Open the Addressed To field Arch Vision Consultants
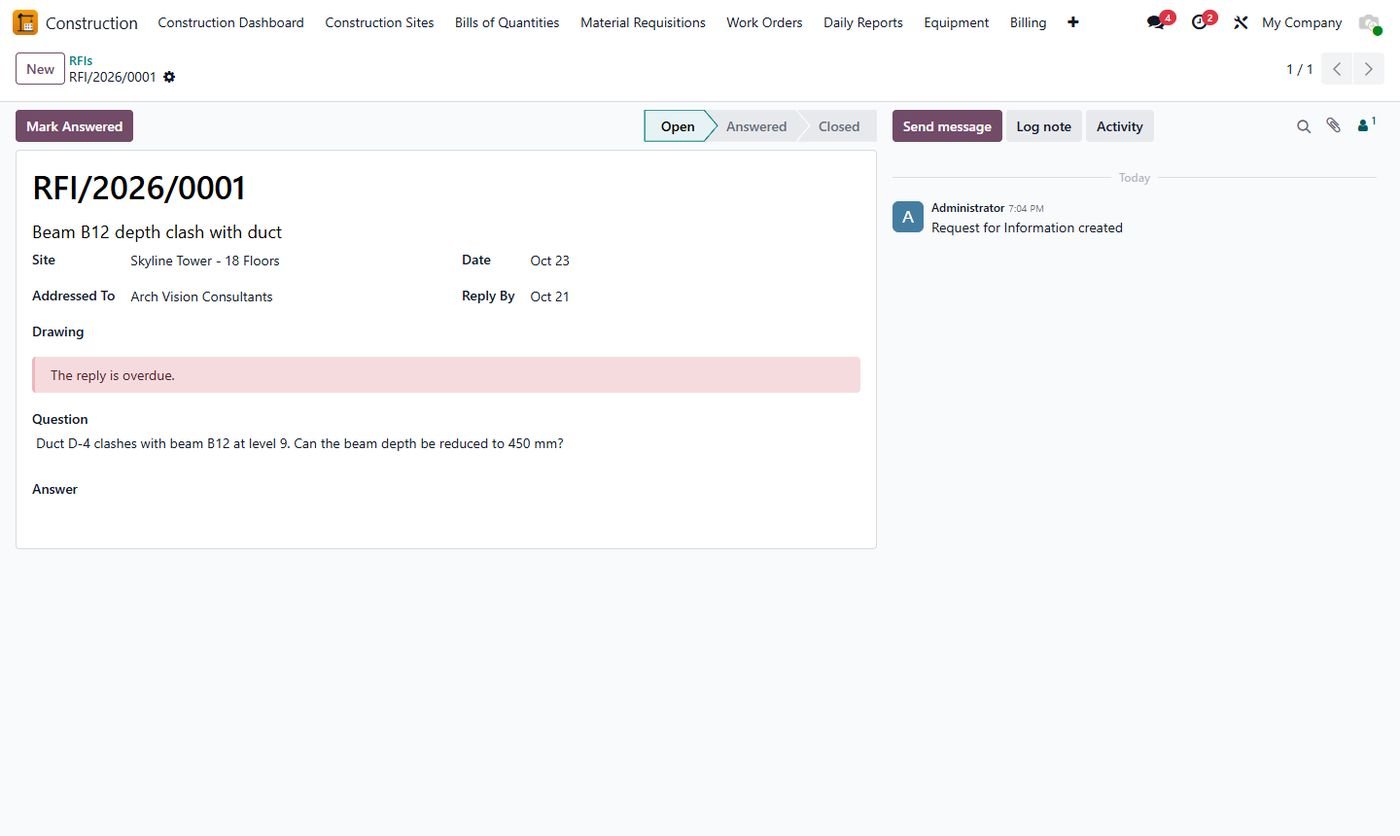1400x836 pixels. (x=201, y=297)
